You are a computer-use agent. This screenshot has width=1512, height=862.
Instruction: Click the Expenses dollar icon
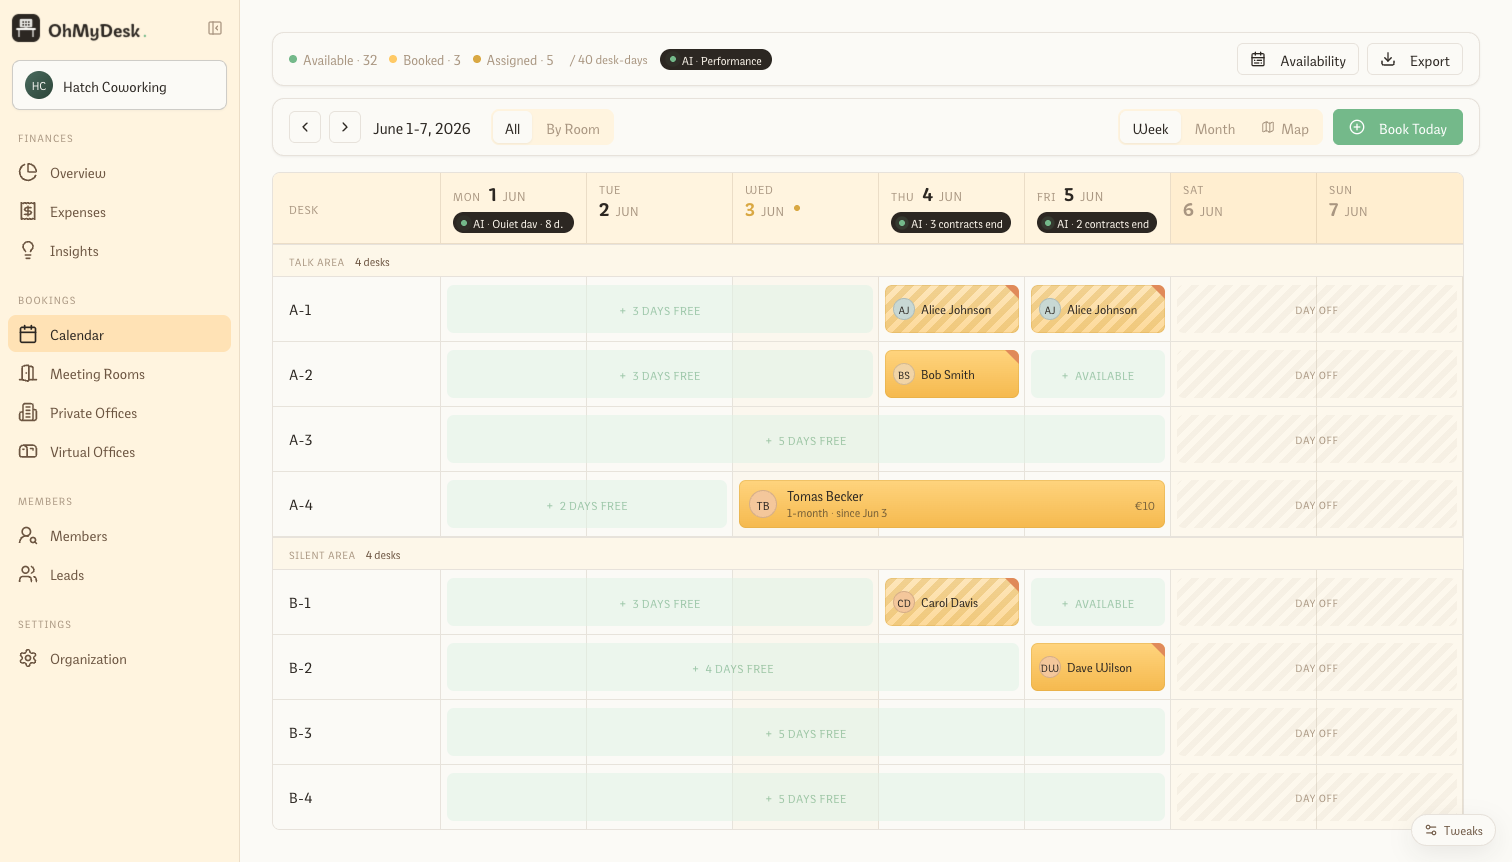tap(28, 211)
